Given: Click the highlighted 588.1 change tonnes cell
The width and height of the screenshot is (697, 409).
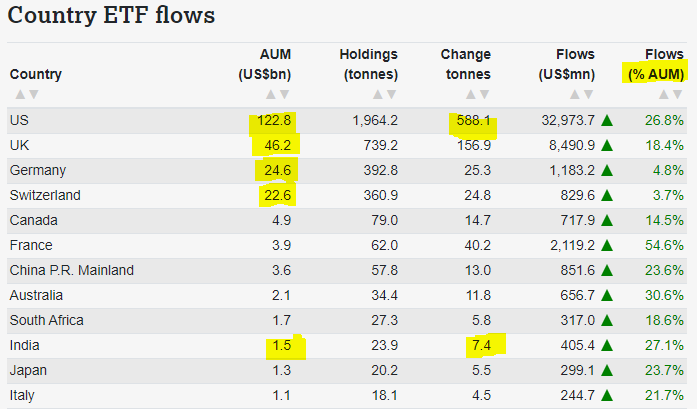Looking at the screenshot, I should [473, 120].
